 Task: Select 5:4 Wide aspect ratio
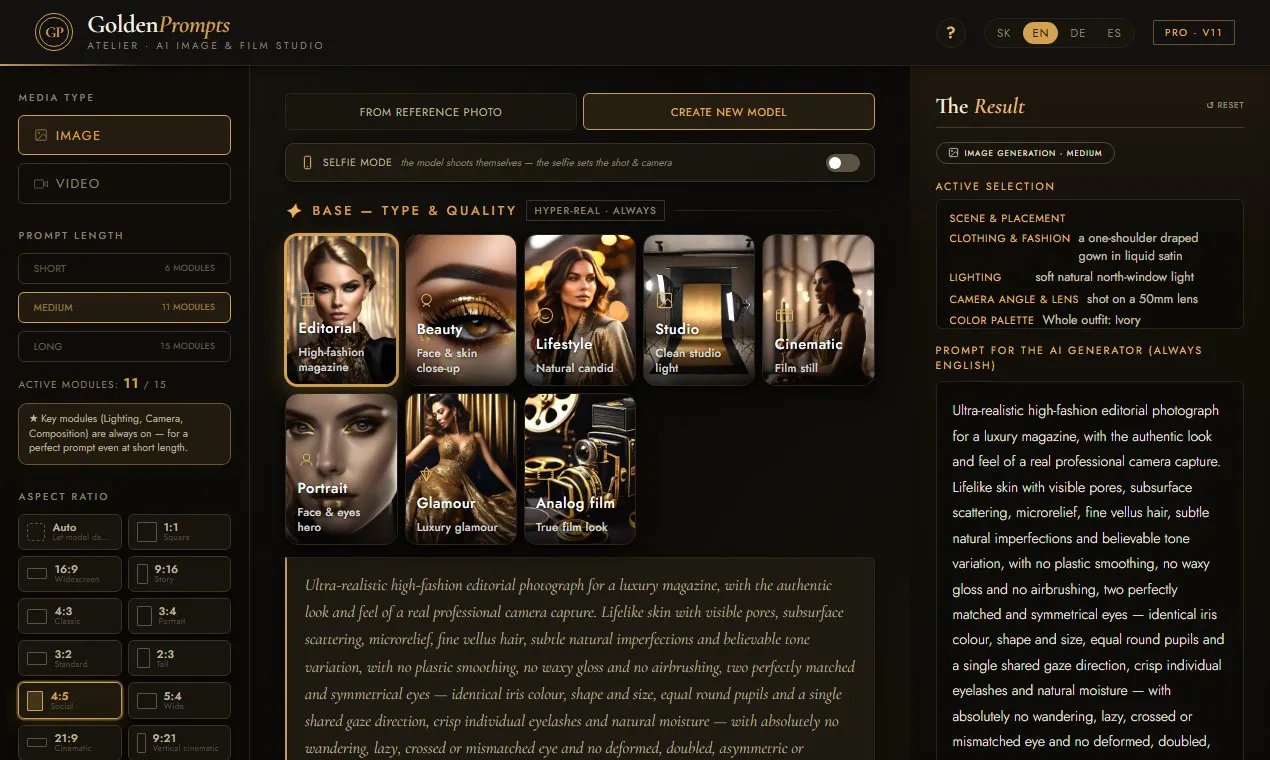click(179, 700)
